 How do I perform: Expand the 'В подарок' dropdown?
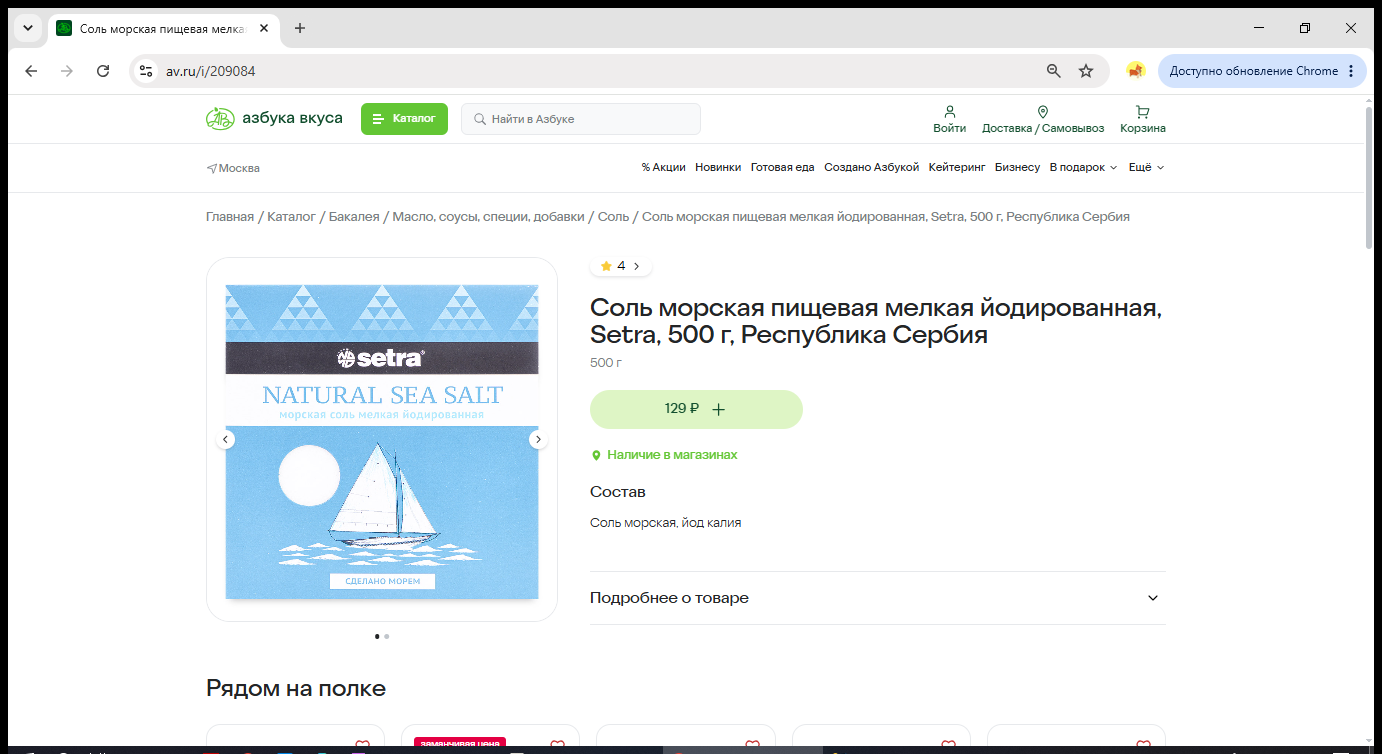point(1083,167)
